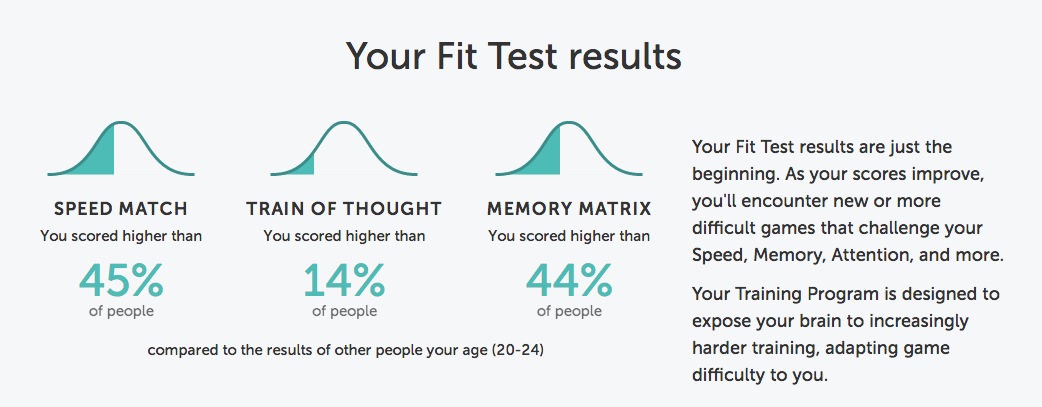Click "of people" below the 45% score
Screen dimensions: 1042x407
click(x=120, y=311)
